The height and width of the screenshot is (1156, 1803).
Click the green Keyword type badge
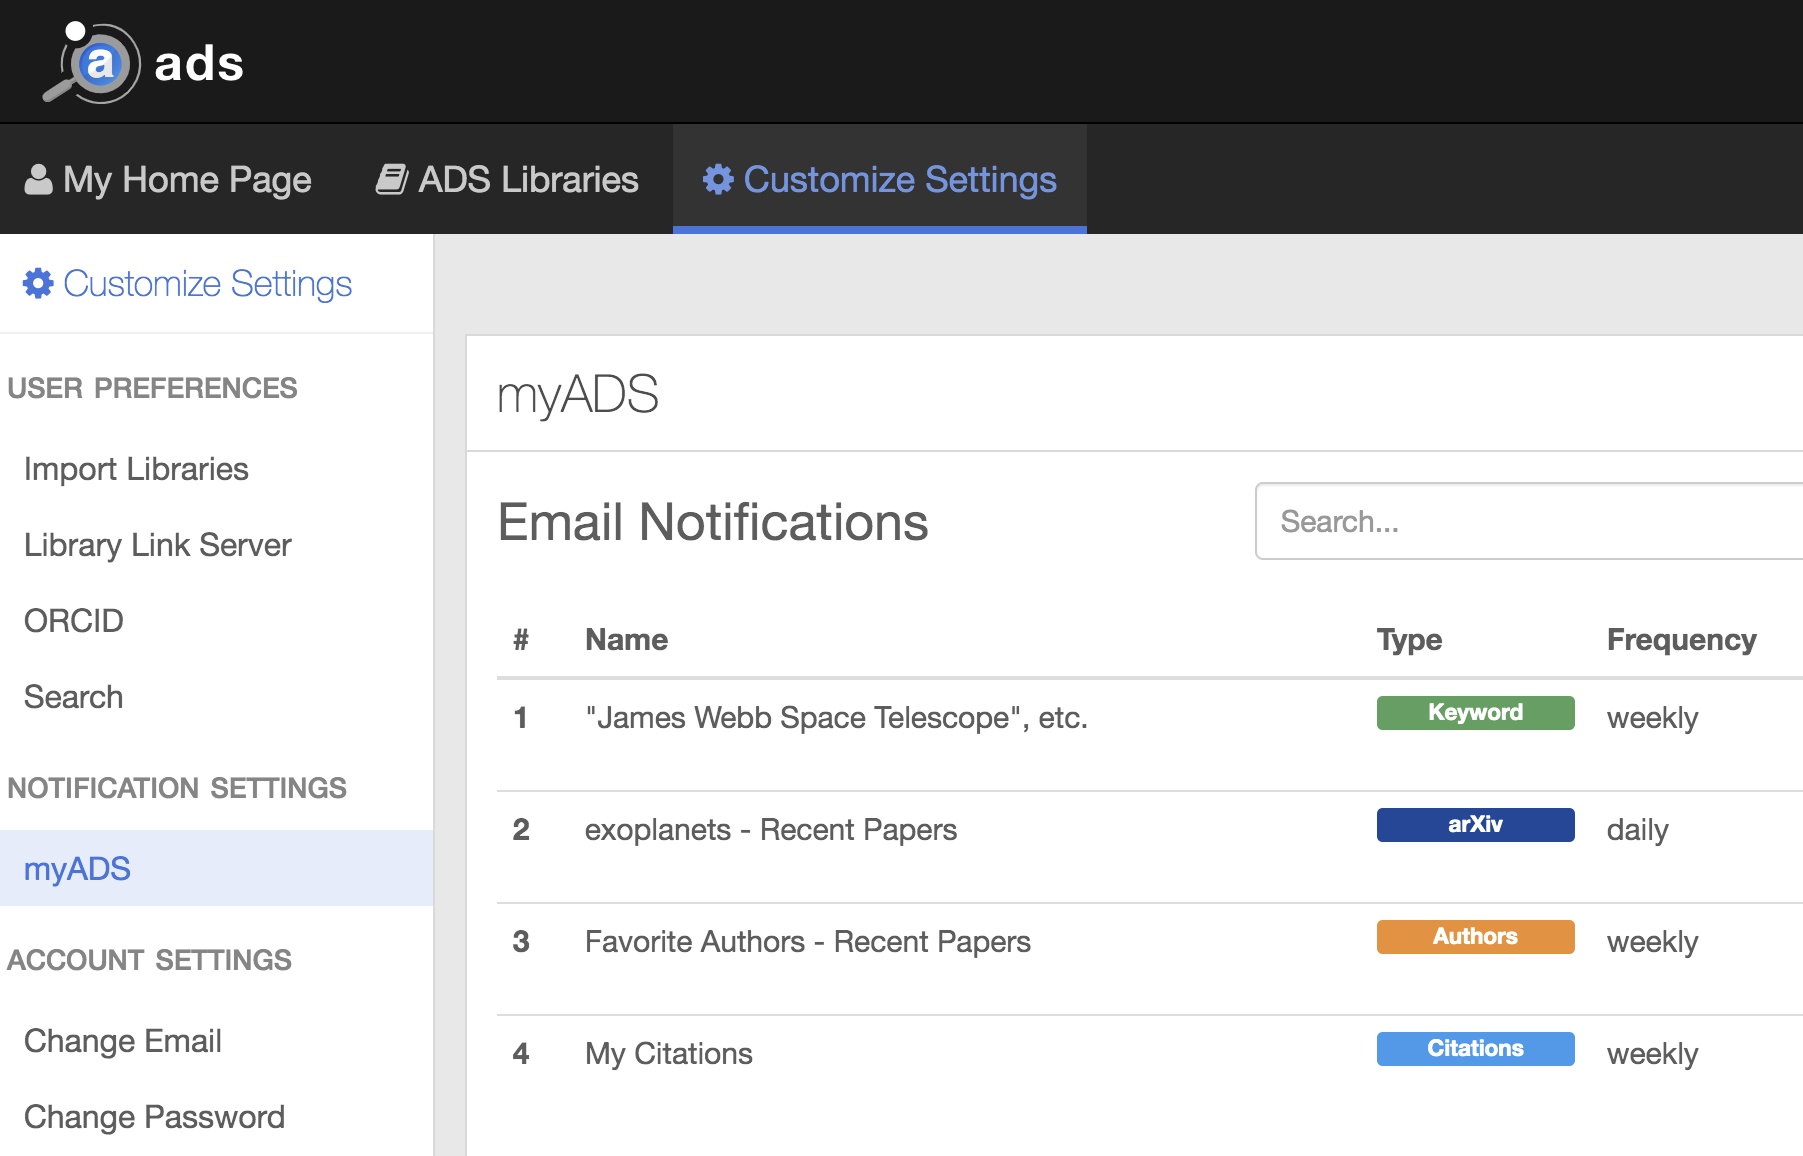1475,713
